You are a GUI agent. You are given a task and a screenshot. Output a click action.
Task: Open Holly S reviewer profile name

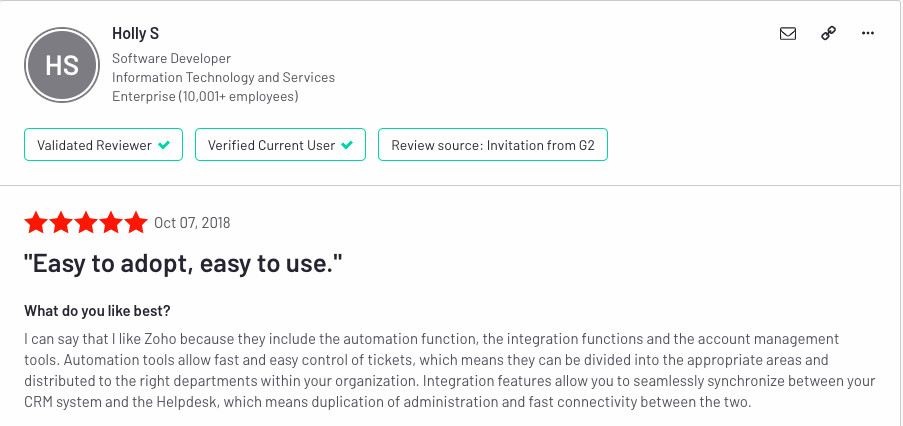coord(135,34)
